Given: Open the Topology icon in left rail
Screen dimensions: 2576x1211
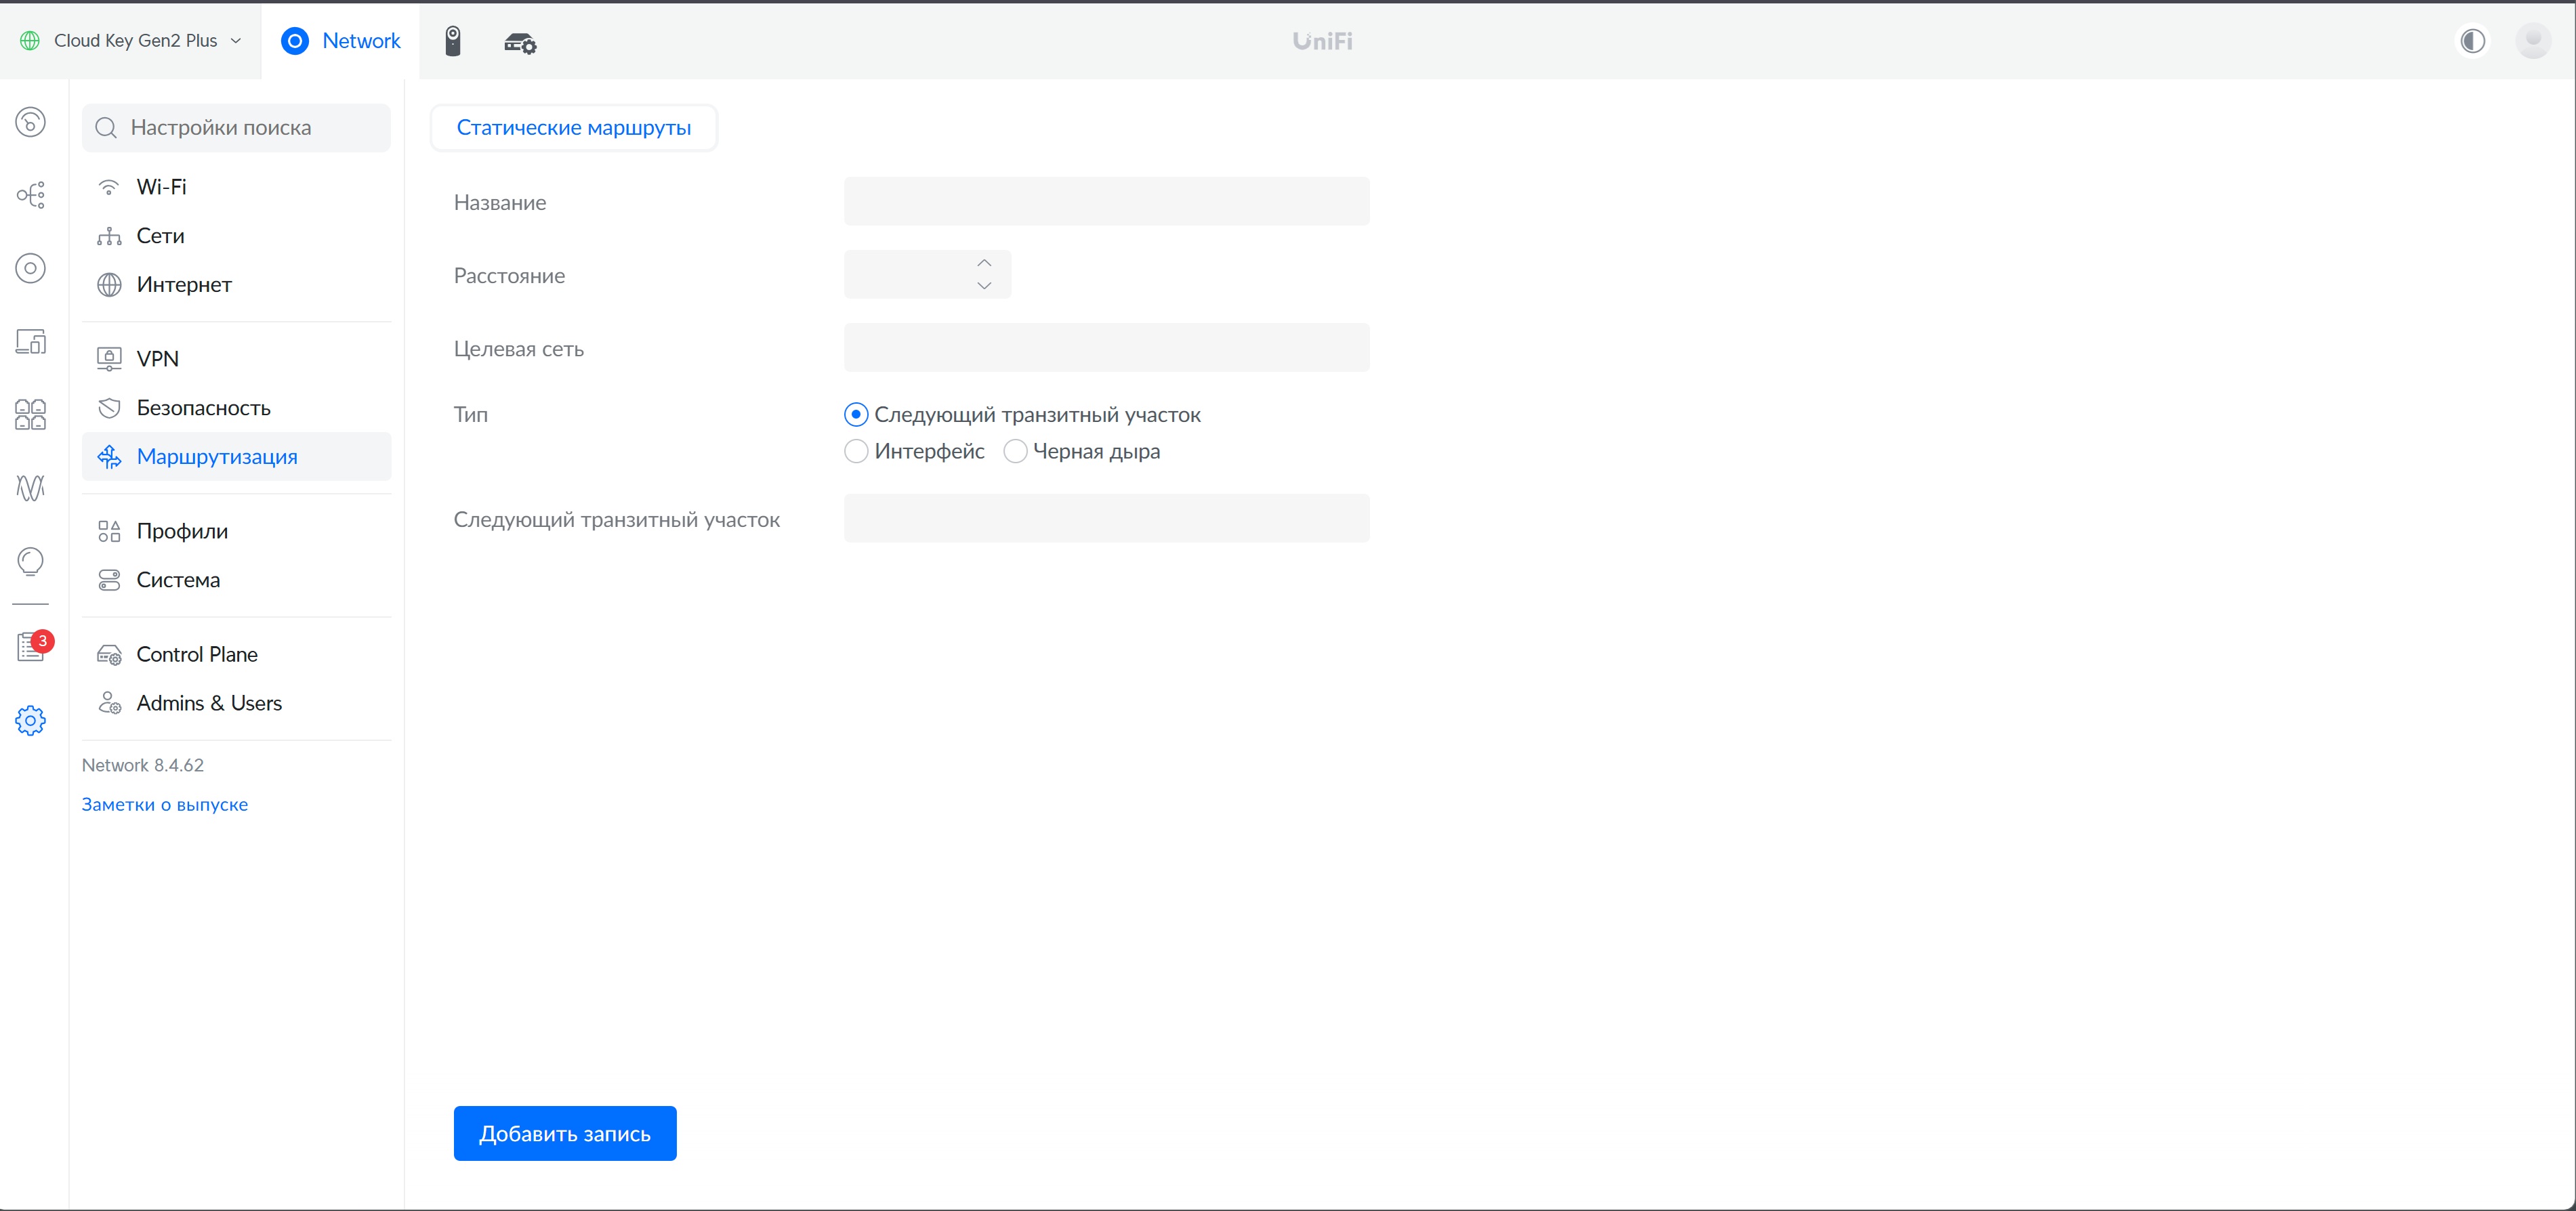Looking at the screenshot, I should [30, 194].
